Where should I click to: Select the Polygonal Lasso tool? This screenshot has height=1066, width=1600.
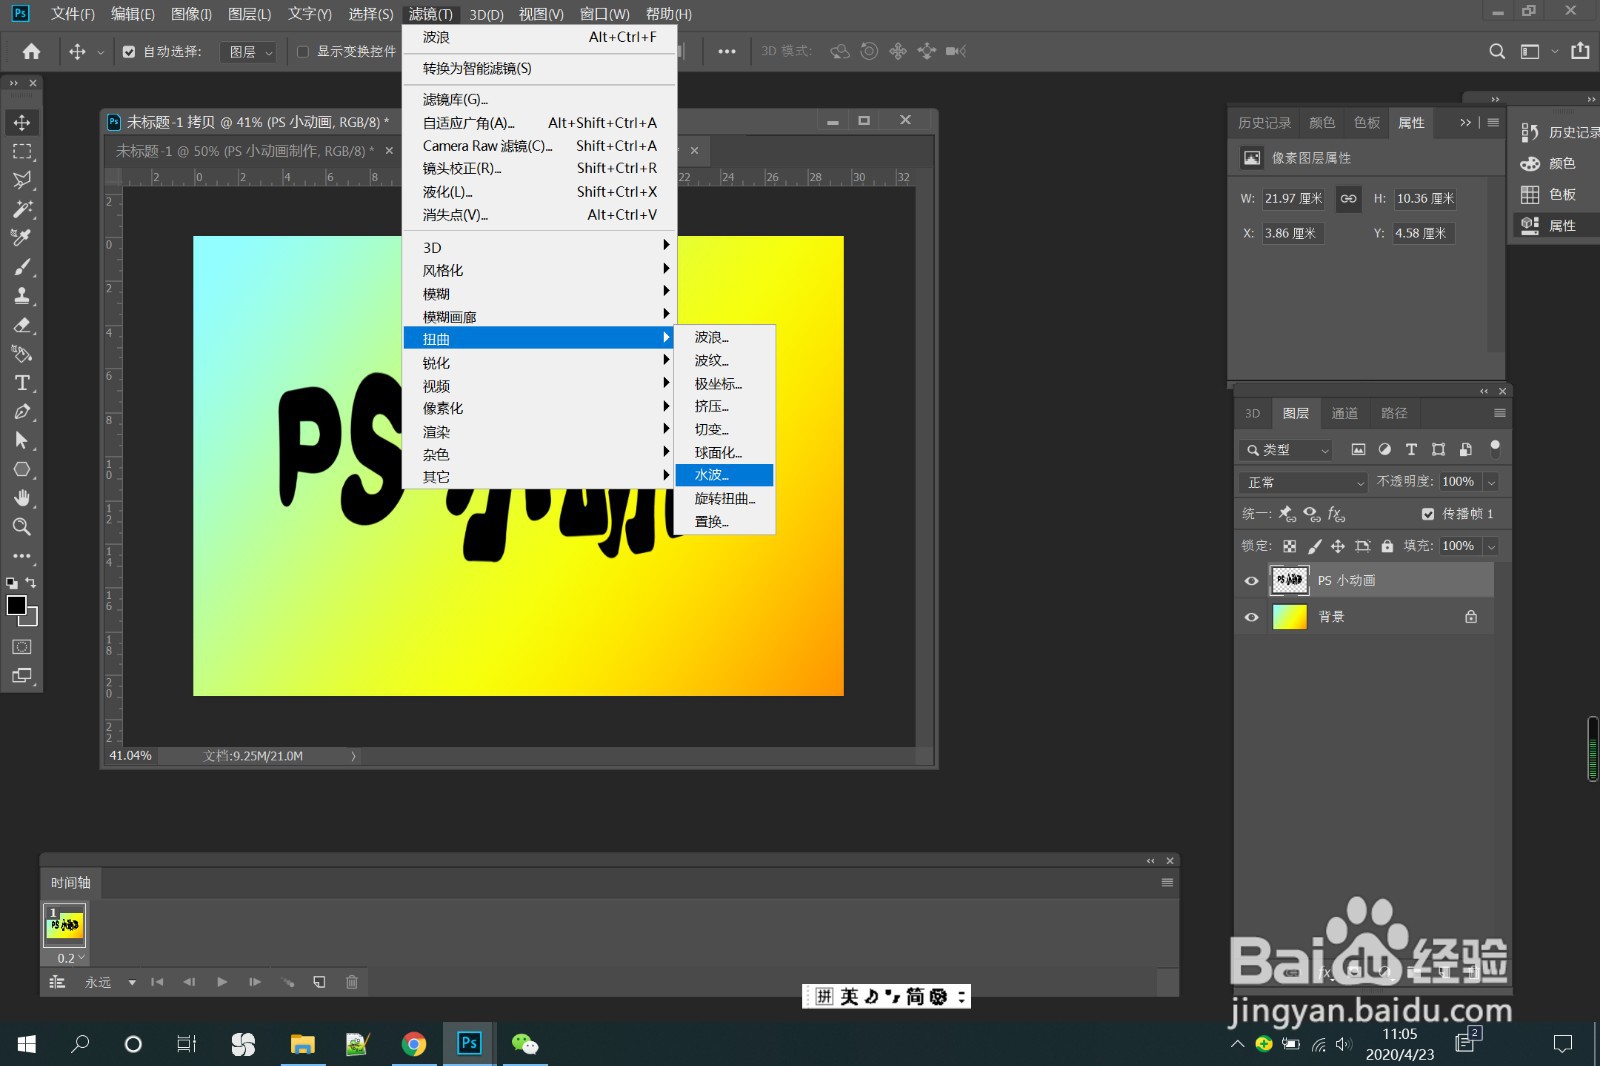tap(22, 180)
